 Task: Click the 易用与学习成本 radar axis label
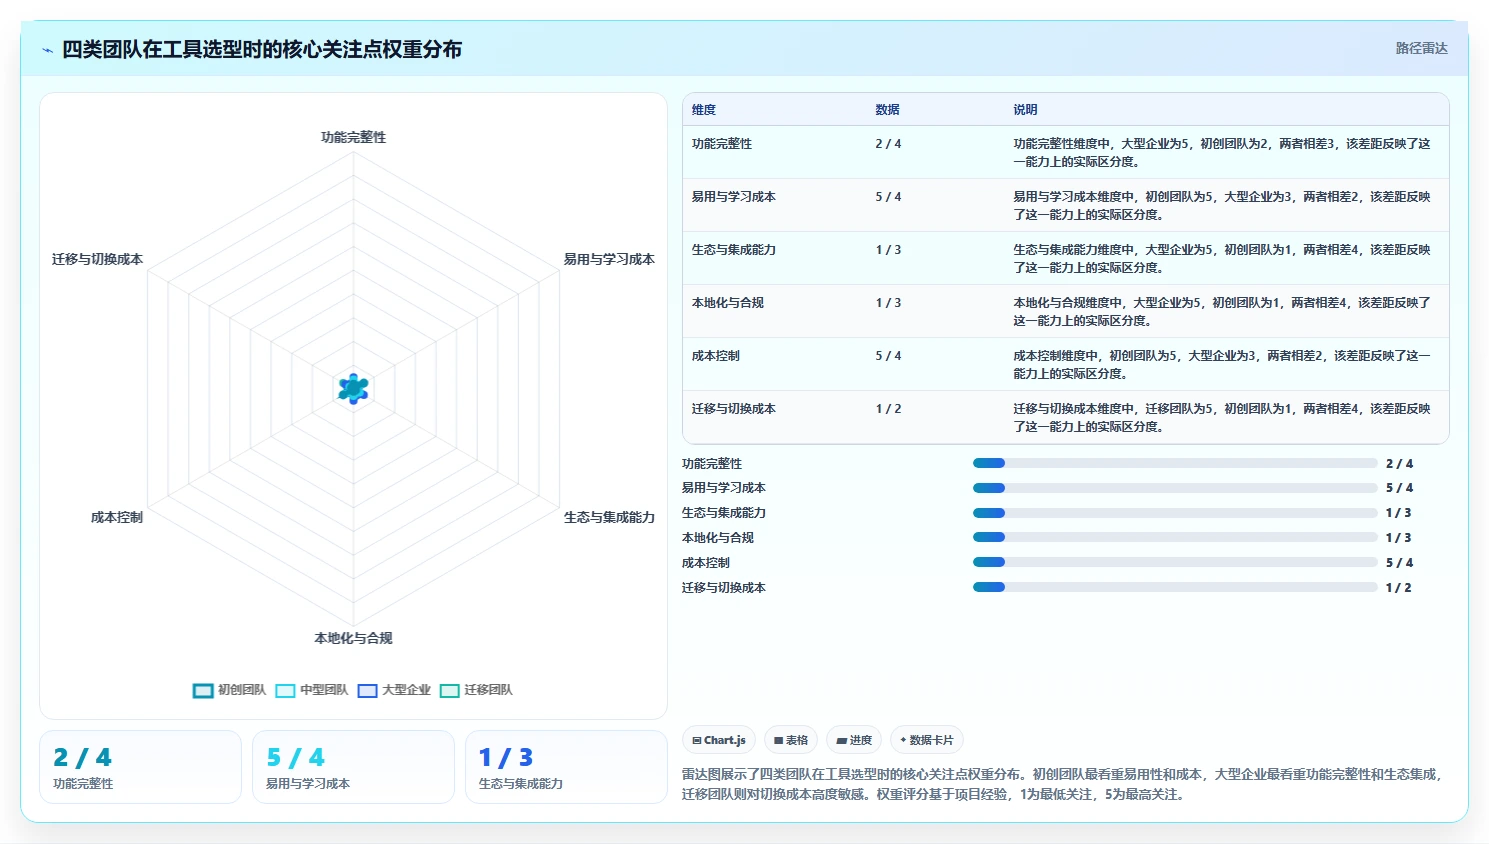tap(609, 259)
